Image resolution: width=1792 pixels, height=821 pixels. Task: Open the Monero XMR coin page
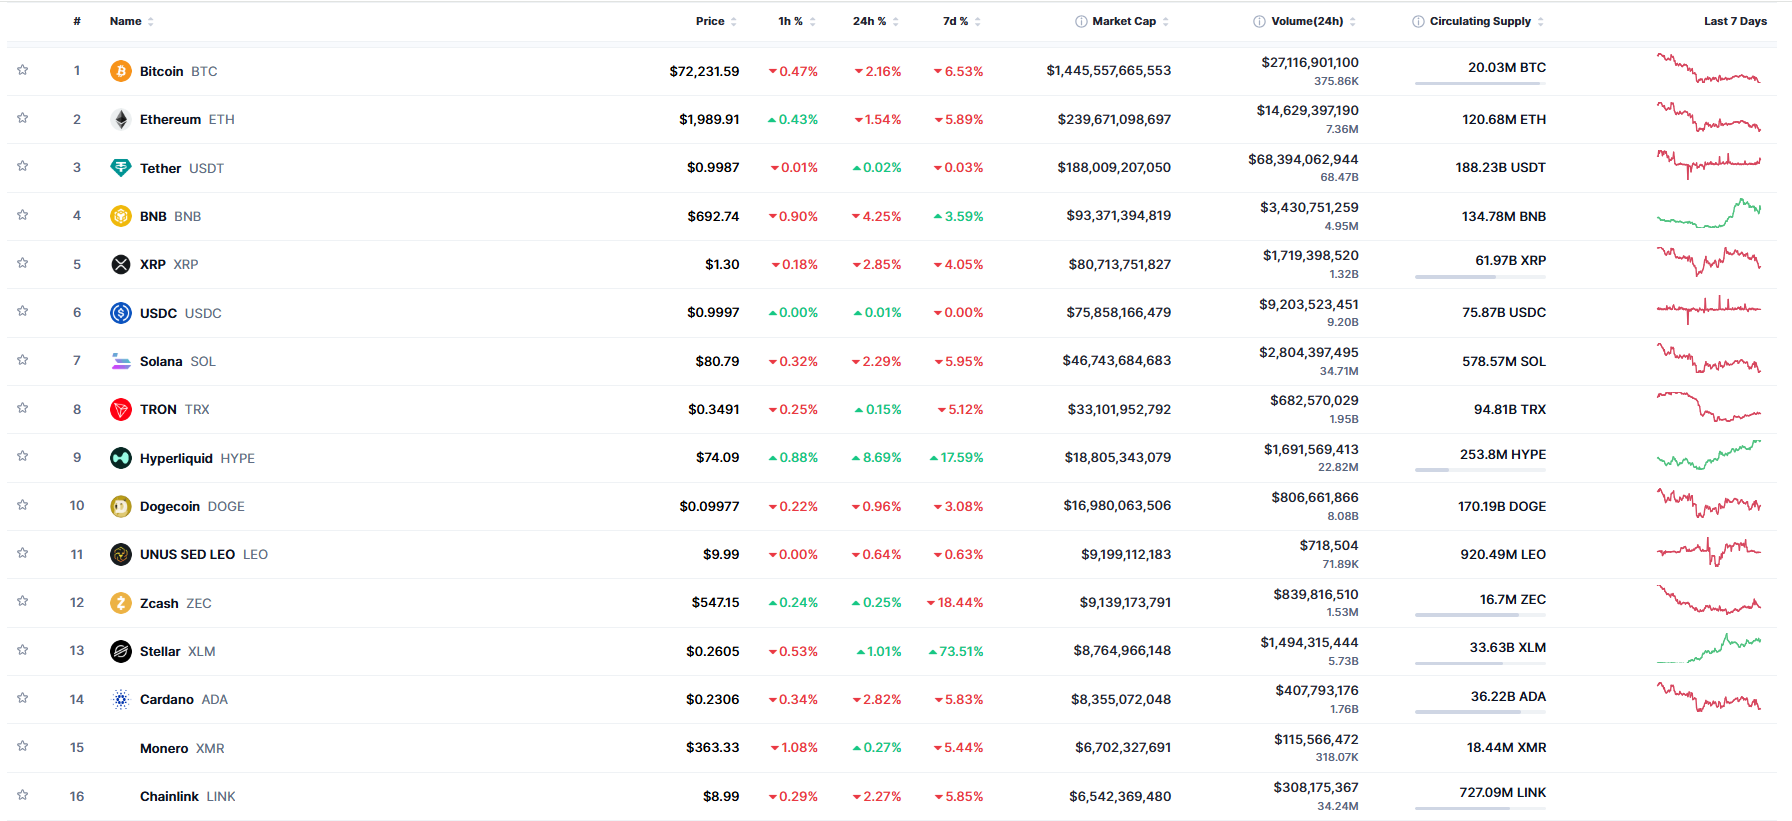pyautogui.click(x=182, y=748)
